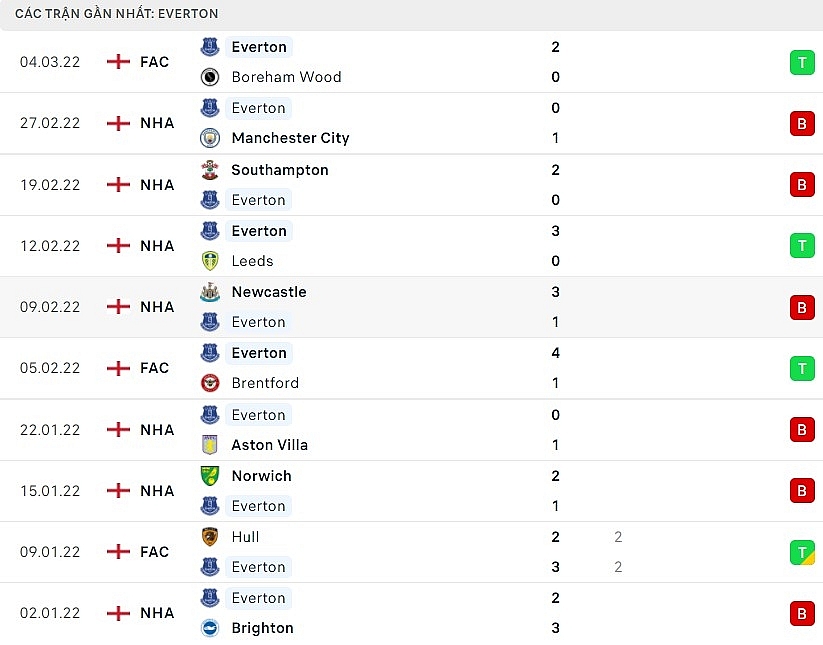Click the Hull City tiger icon
The height and width of the screenshot is (645, 823).
210,537
